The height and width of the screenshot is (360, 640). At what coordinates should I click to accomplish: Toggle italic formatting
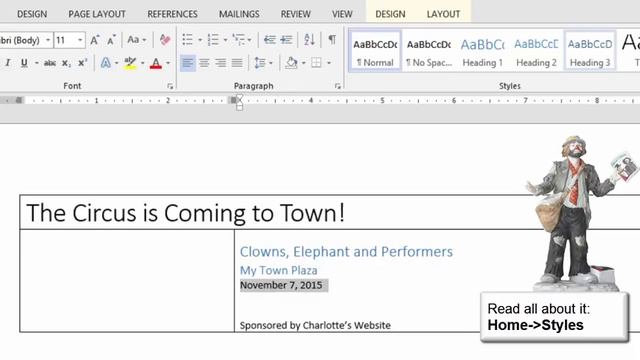point(7,63)
